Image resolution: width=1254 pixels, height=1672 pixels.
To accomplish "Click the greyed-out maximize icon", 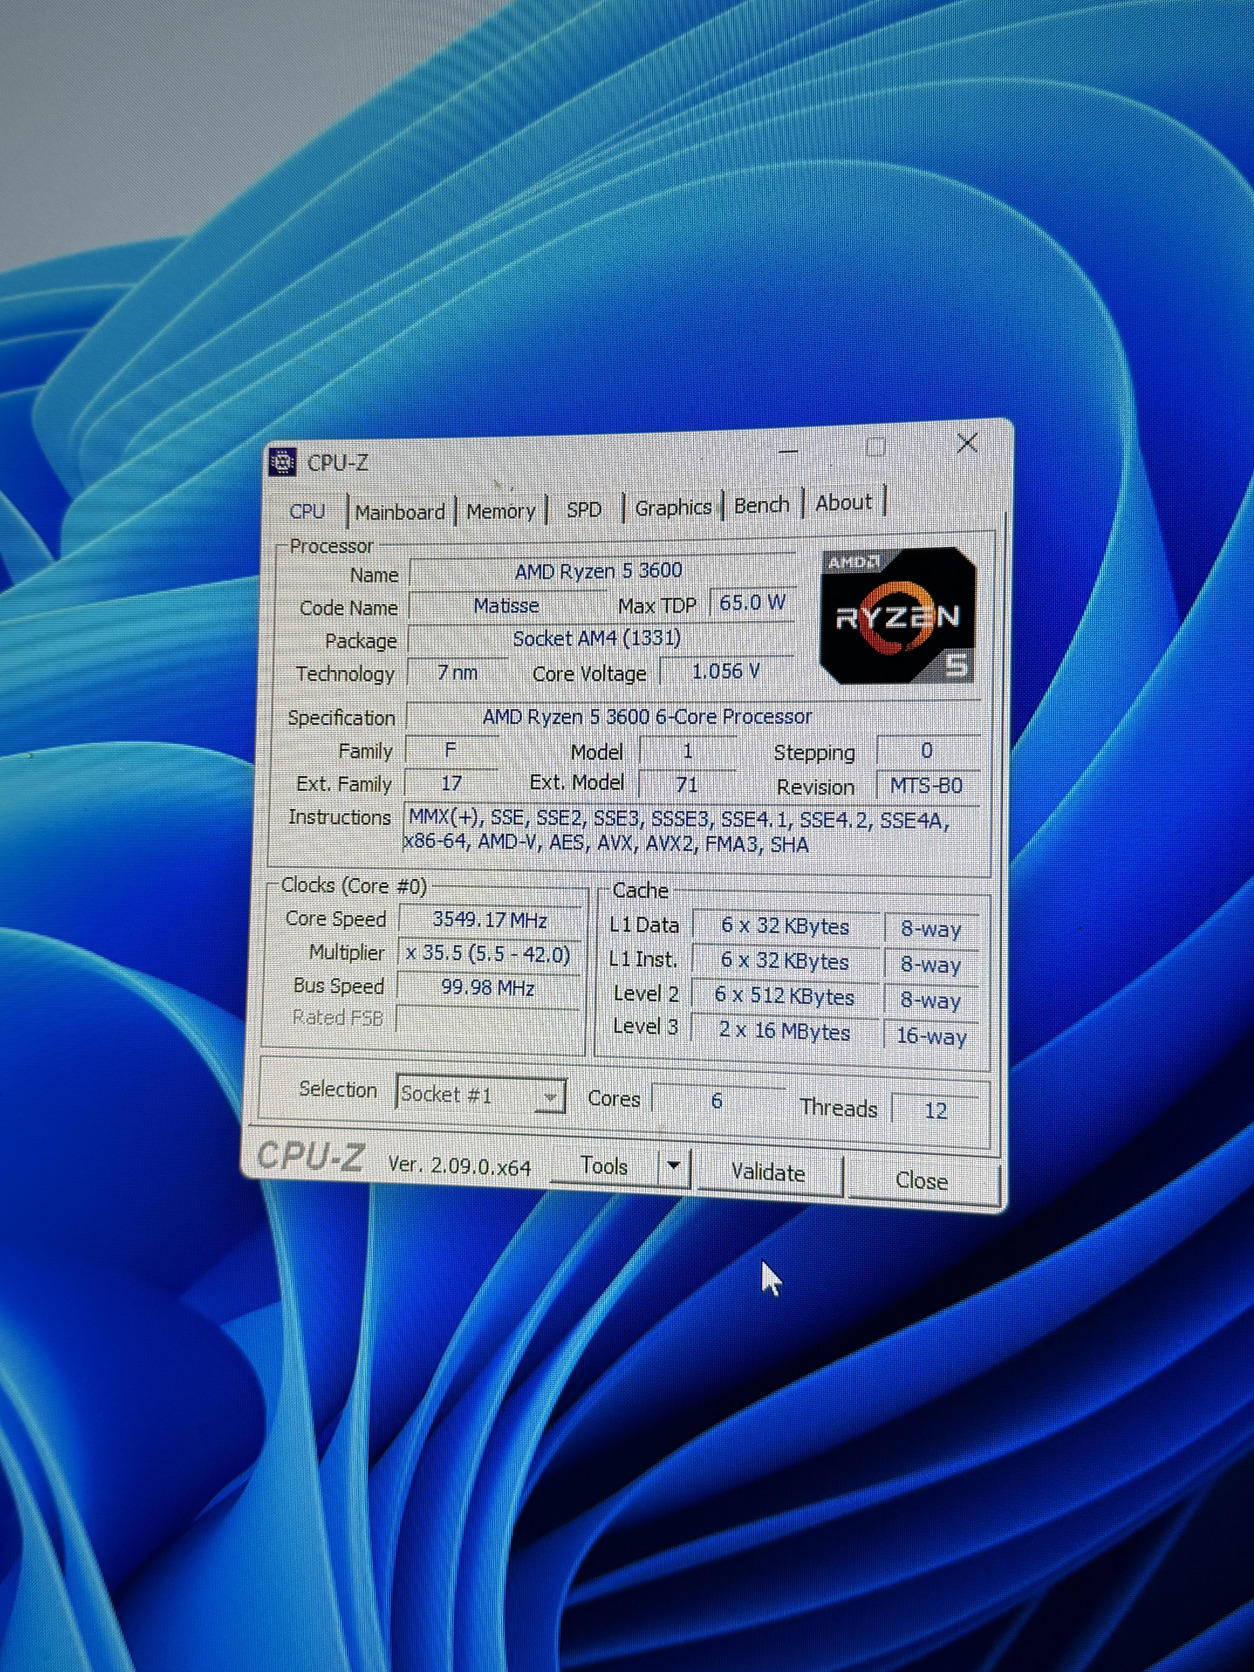I will coord(875,447).
